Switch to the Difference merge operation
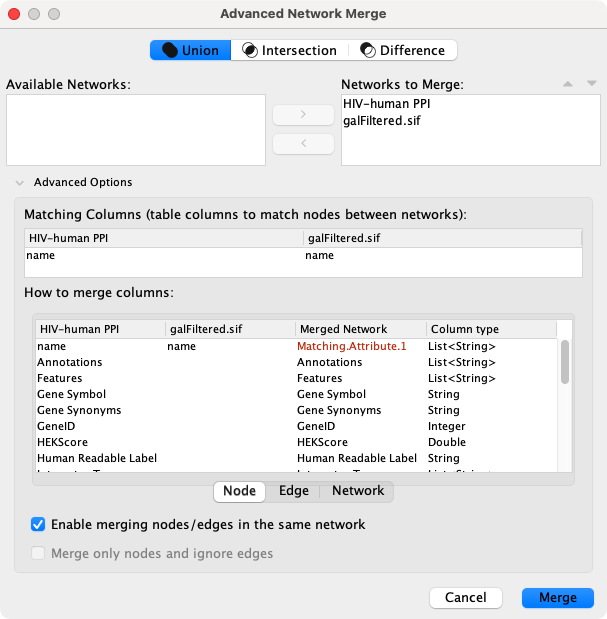 point(402,50)
